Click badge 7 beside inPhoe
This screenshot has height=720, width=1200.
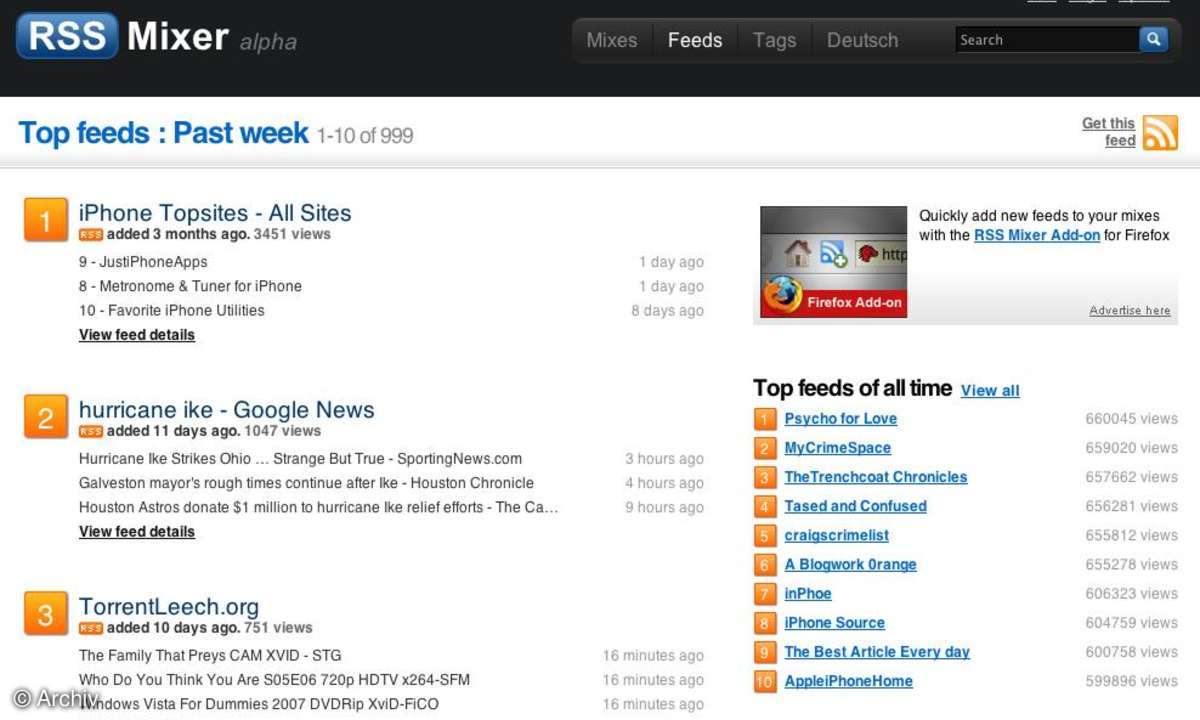click(x=764, y=594)
